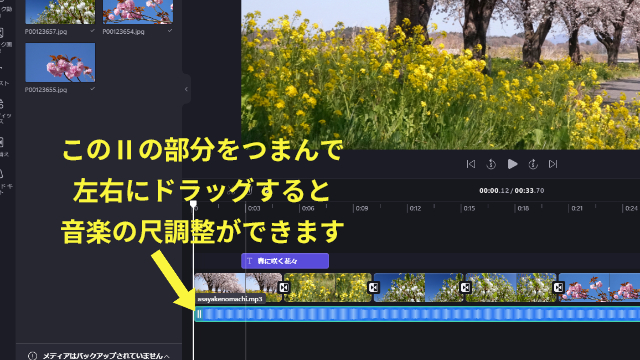The width and height of the screenshot is (640, 360).
Task: Select the blue audio track mp3 clip
Action: (417, 314)
